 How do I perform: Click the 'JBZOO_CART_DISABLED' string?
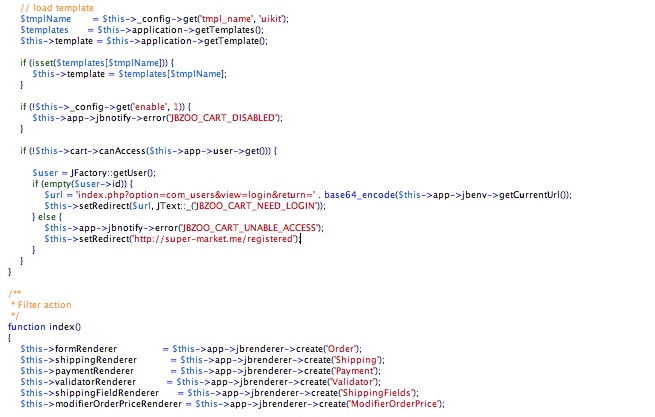point(222,118)
